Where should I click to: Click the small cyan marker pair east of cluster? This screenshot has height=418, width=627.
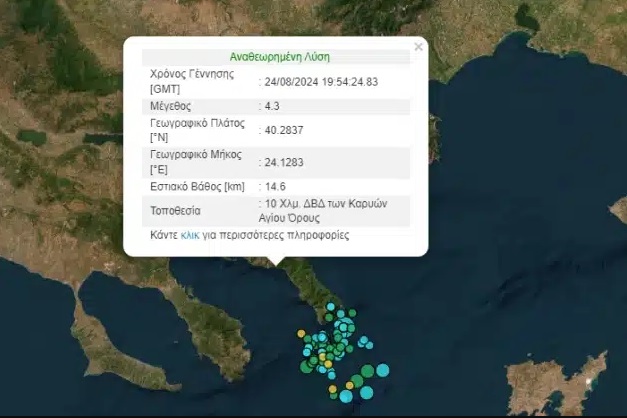(366, 344)
